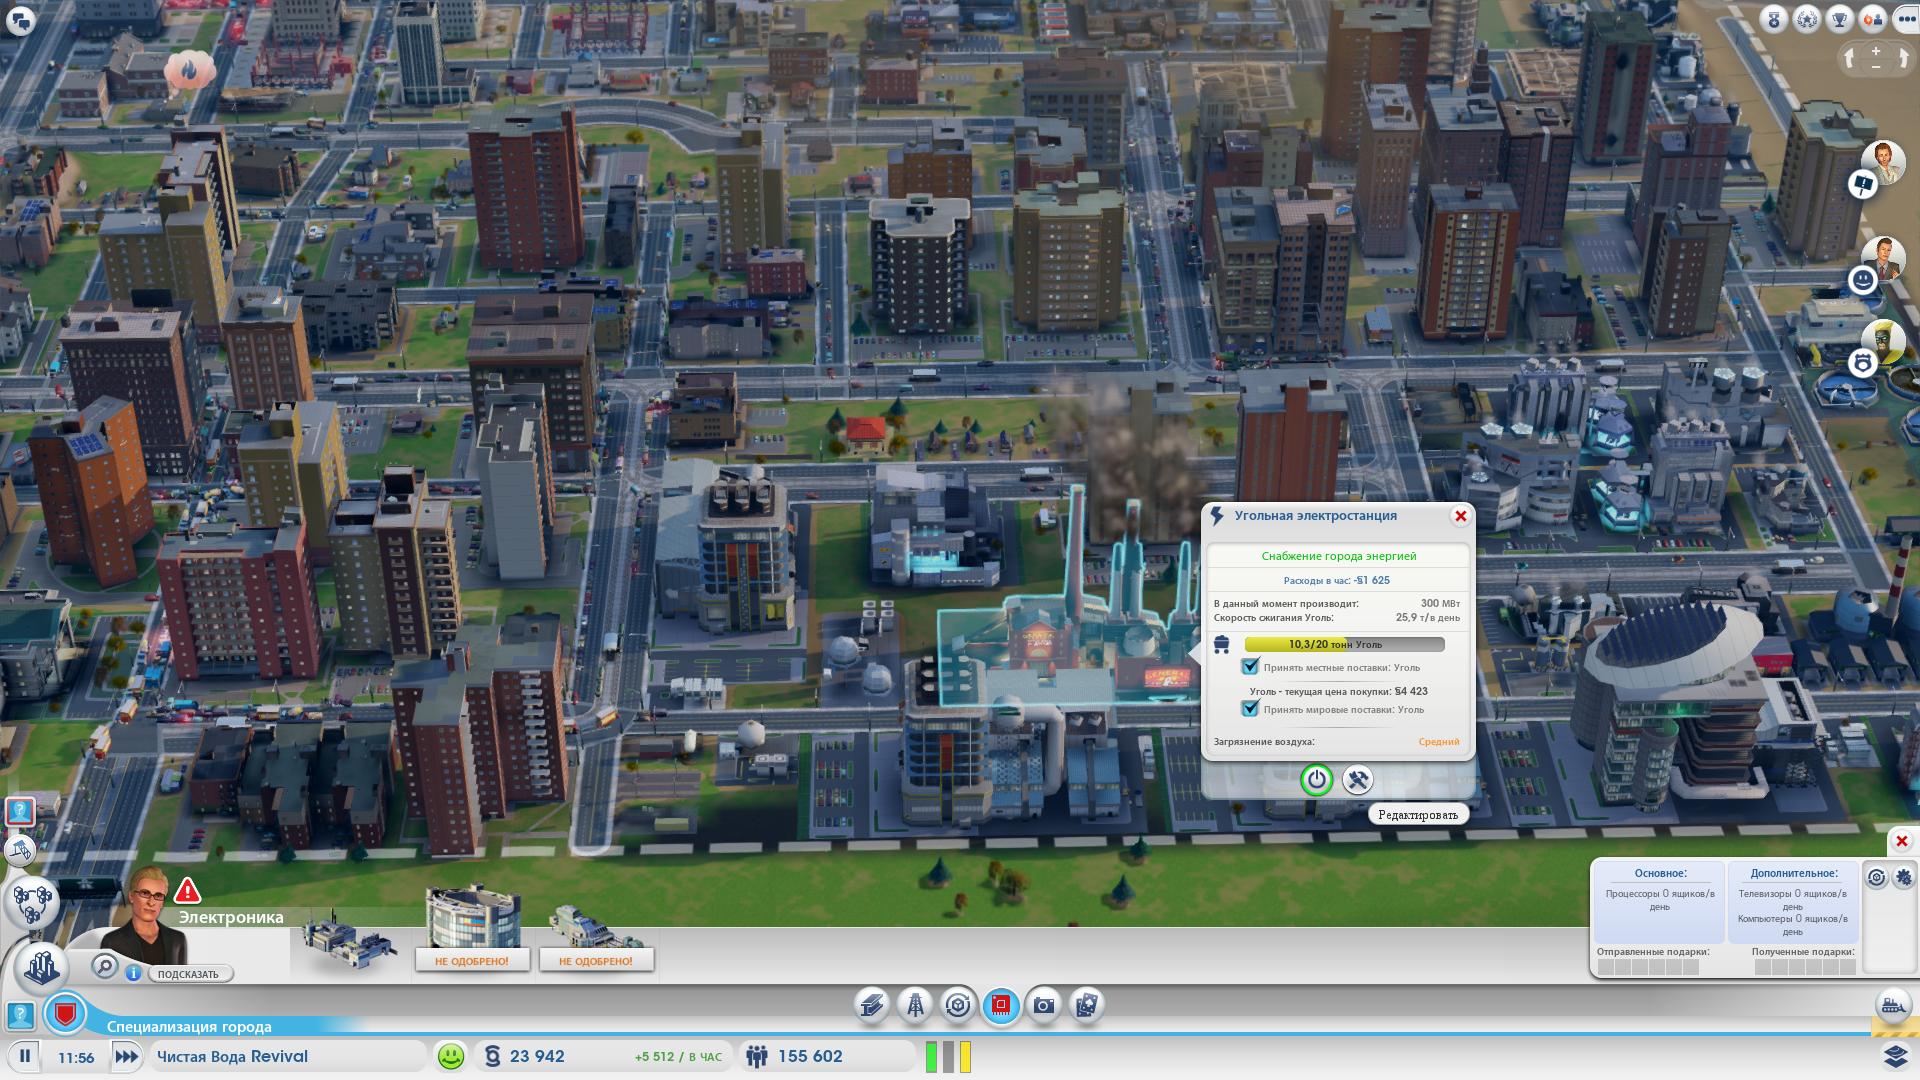Set game speed with fast-forward arrows
1920x1080 pixels.
[x=126, y=1056]
